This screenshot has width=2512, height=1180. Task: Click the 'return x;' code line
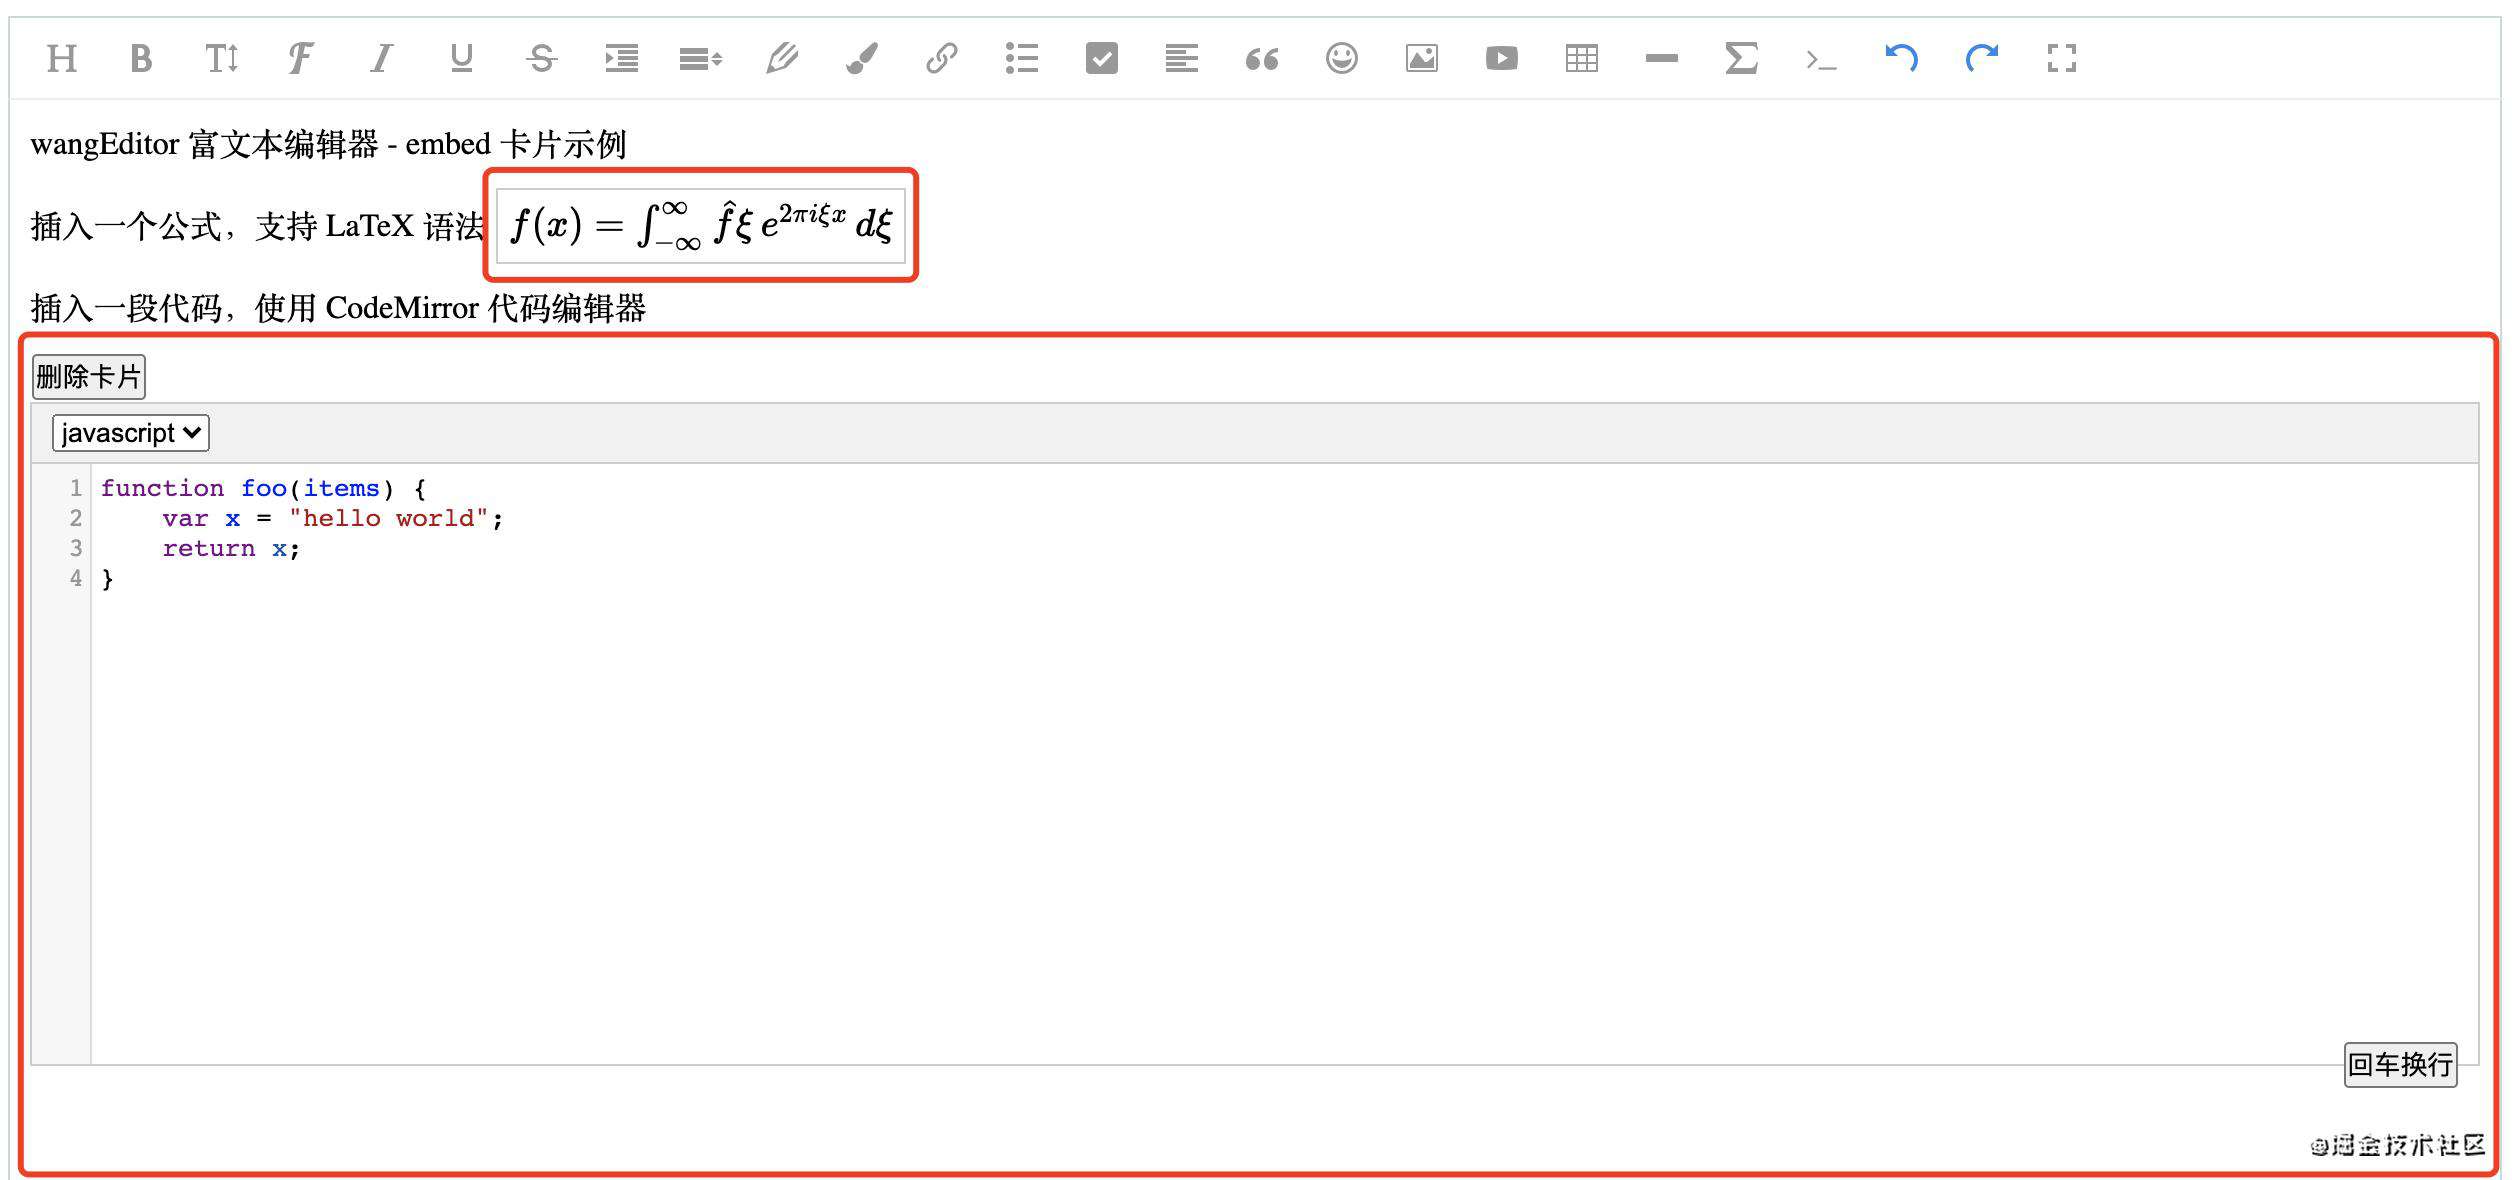[x=231, y=548]
